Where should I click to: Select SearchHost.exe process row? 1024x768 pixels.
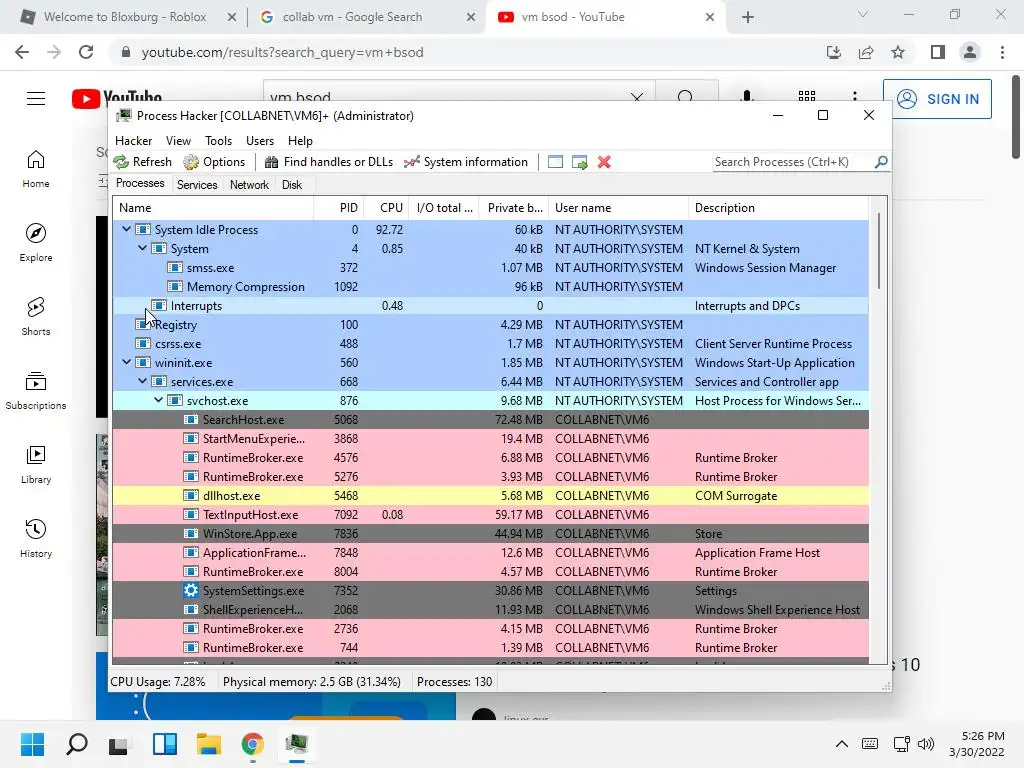[x=490, y=419]
